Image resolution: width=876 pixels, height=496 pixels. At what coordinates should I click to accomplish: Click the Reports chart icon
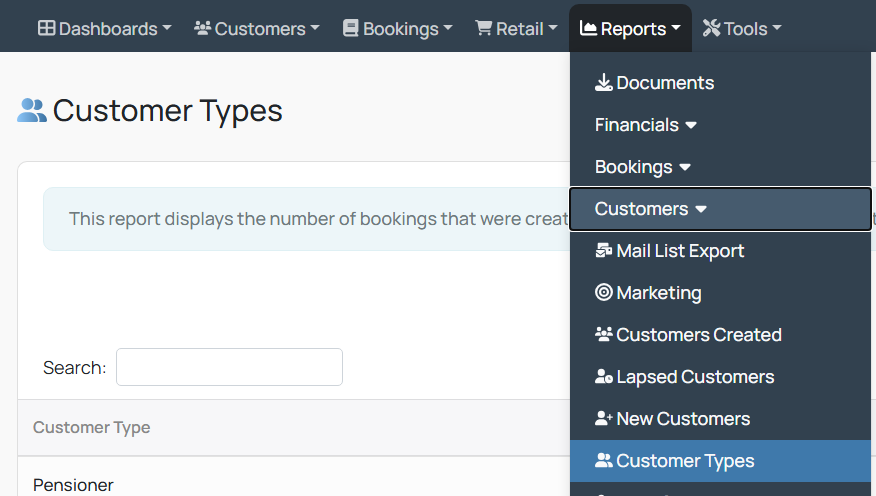(x=588, y=28)
